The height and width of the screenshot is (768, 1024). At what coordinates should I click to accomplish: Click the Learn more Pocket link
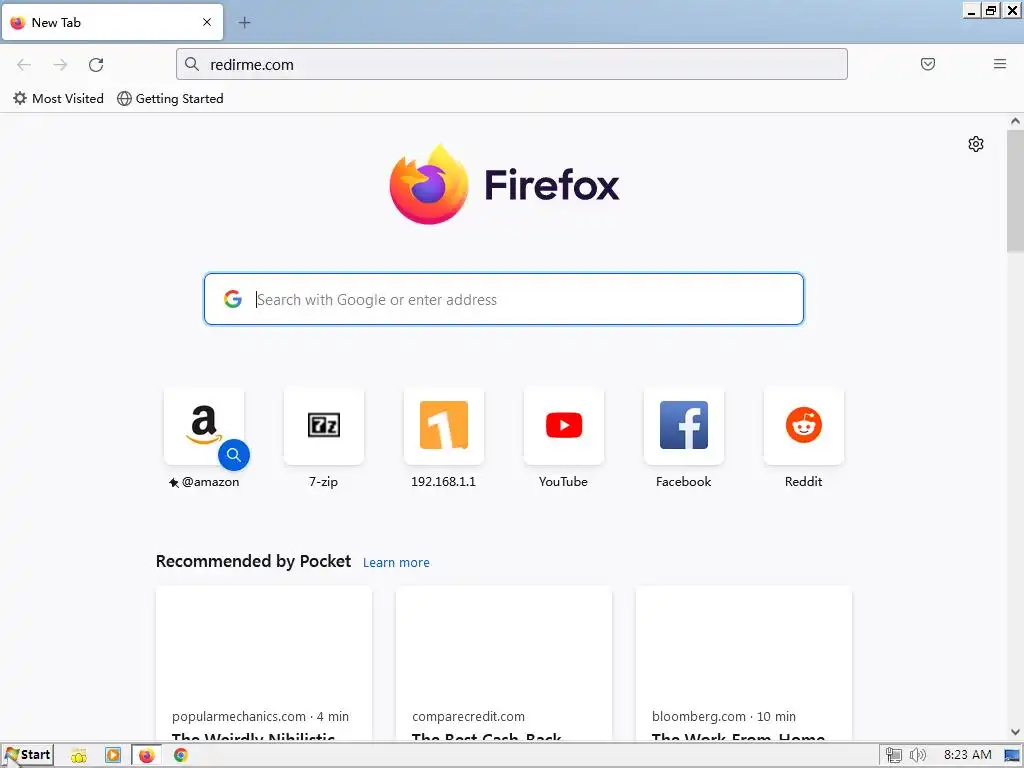coord(396,562)
